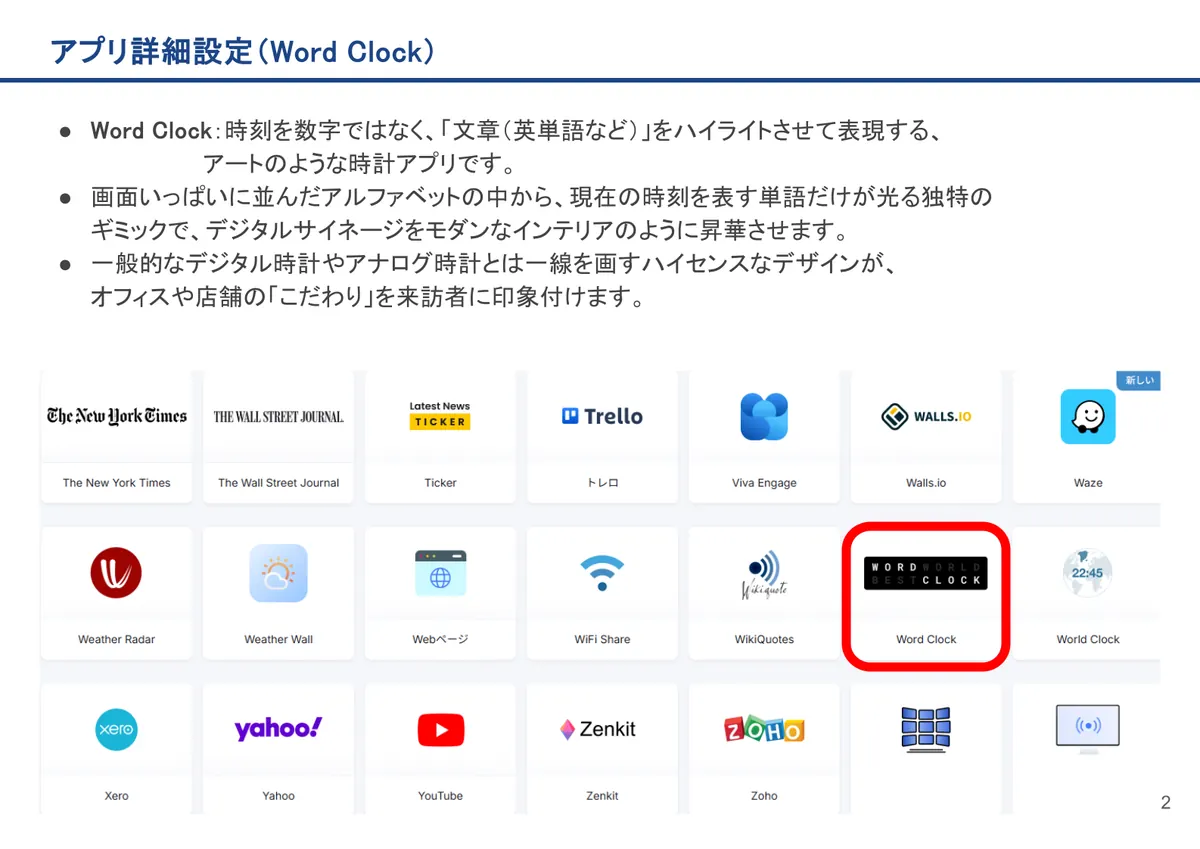Open the YouTube play icon
The width and height of the screenshot is (1200, 849).
(440, 730)
